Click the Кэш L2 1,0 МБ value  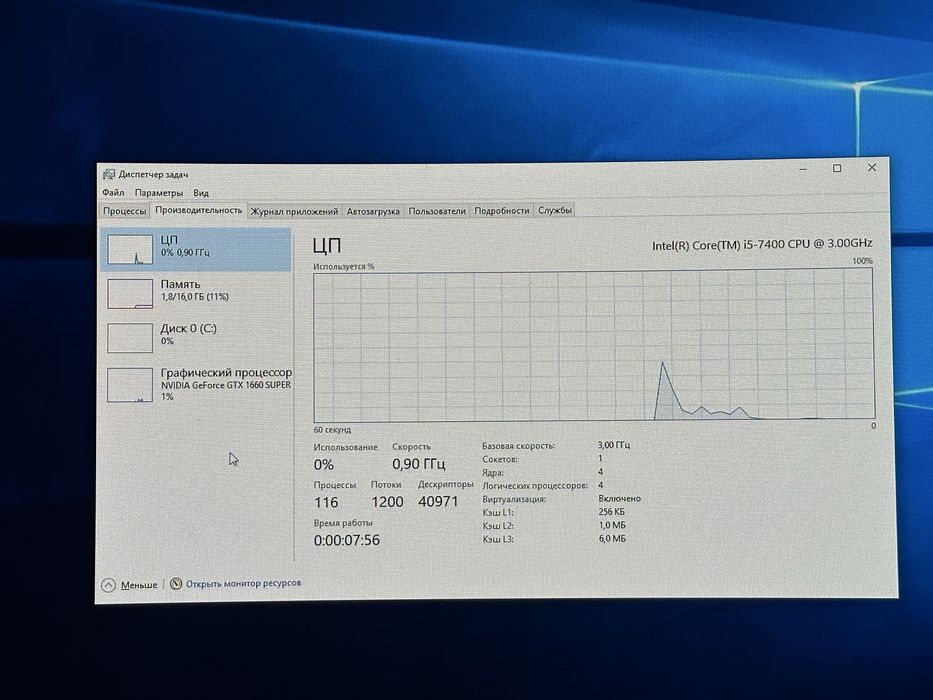click(x=612, y=525)
